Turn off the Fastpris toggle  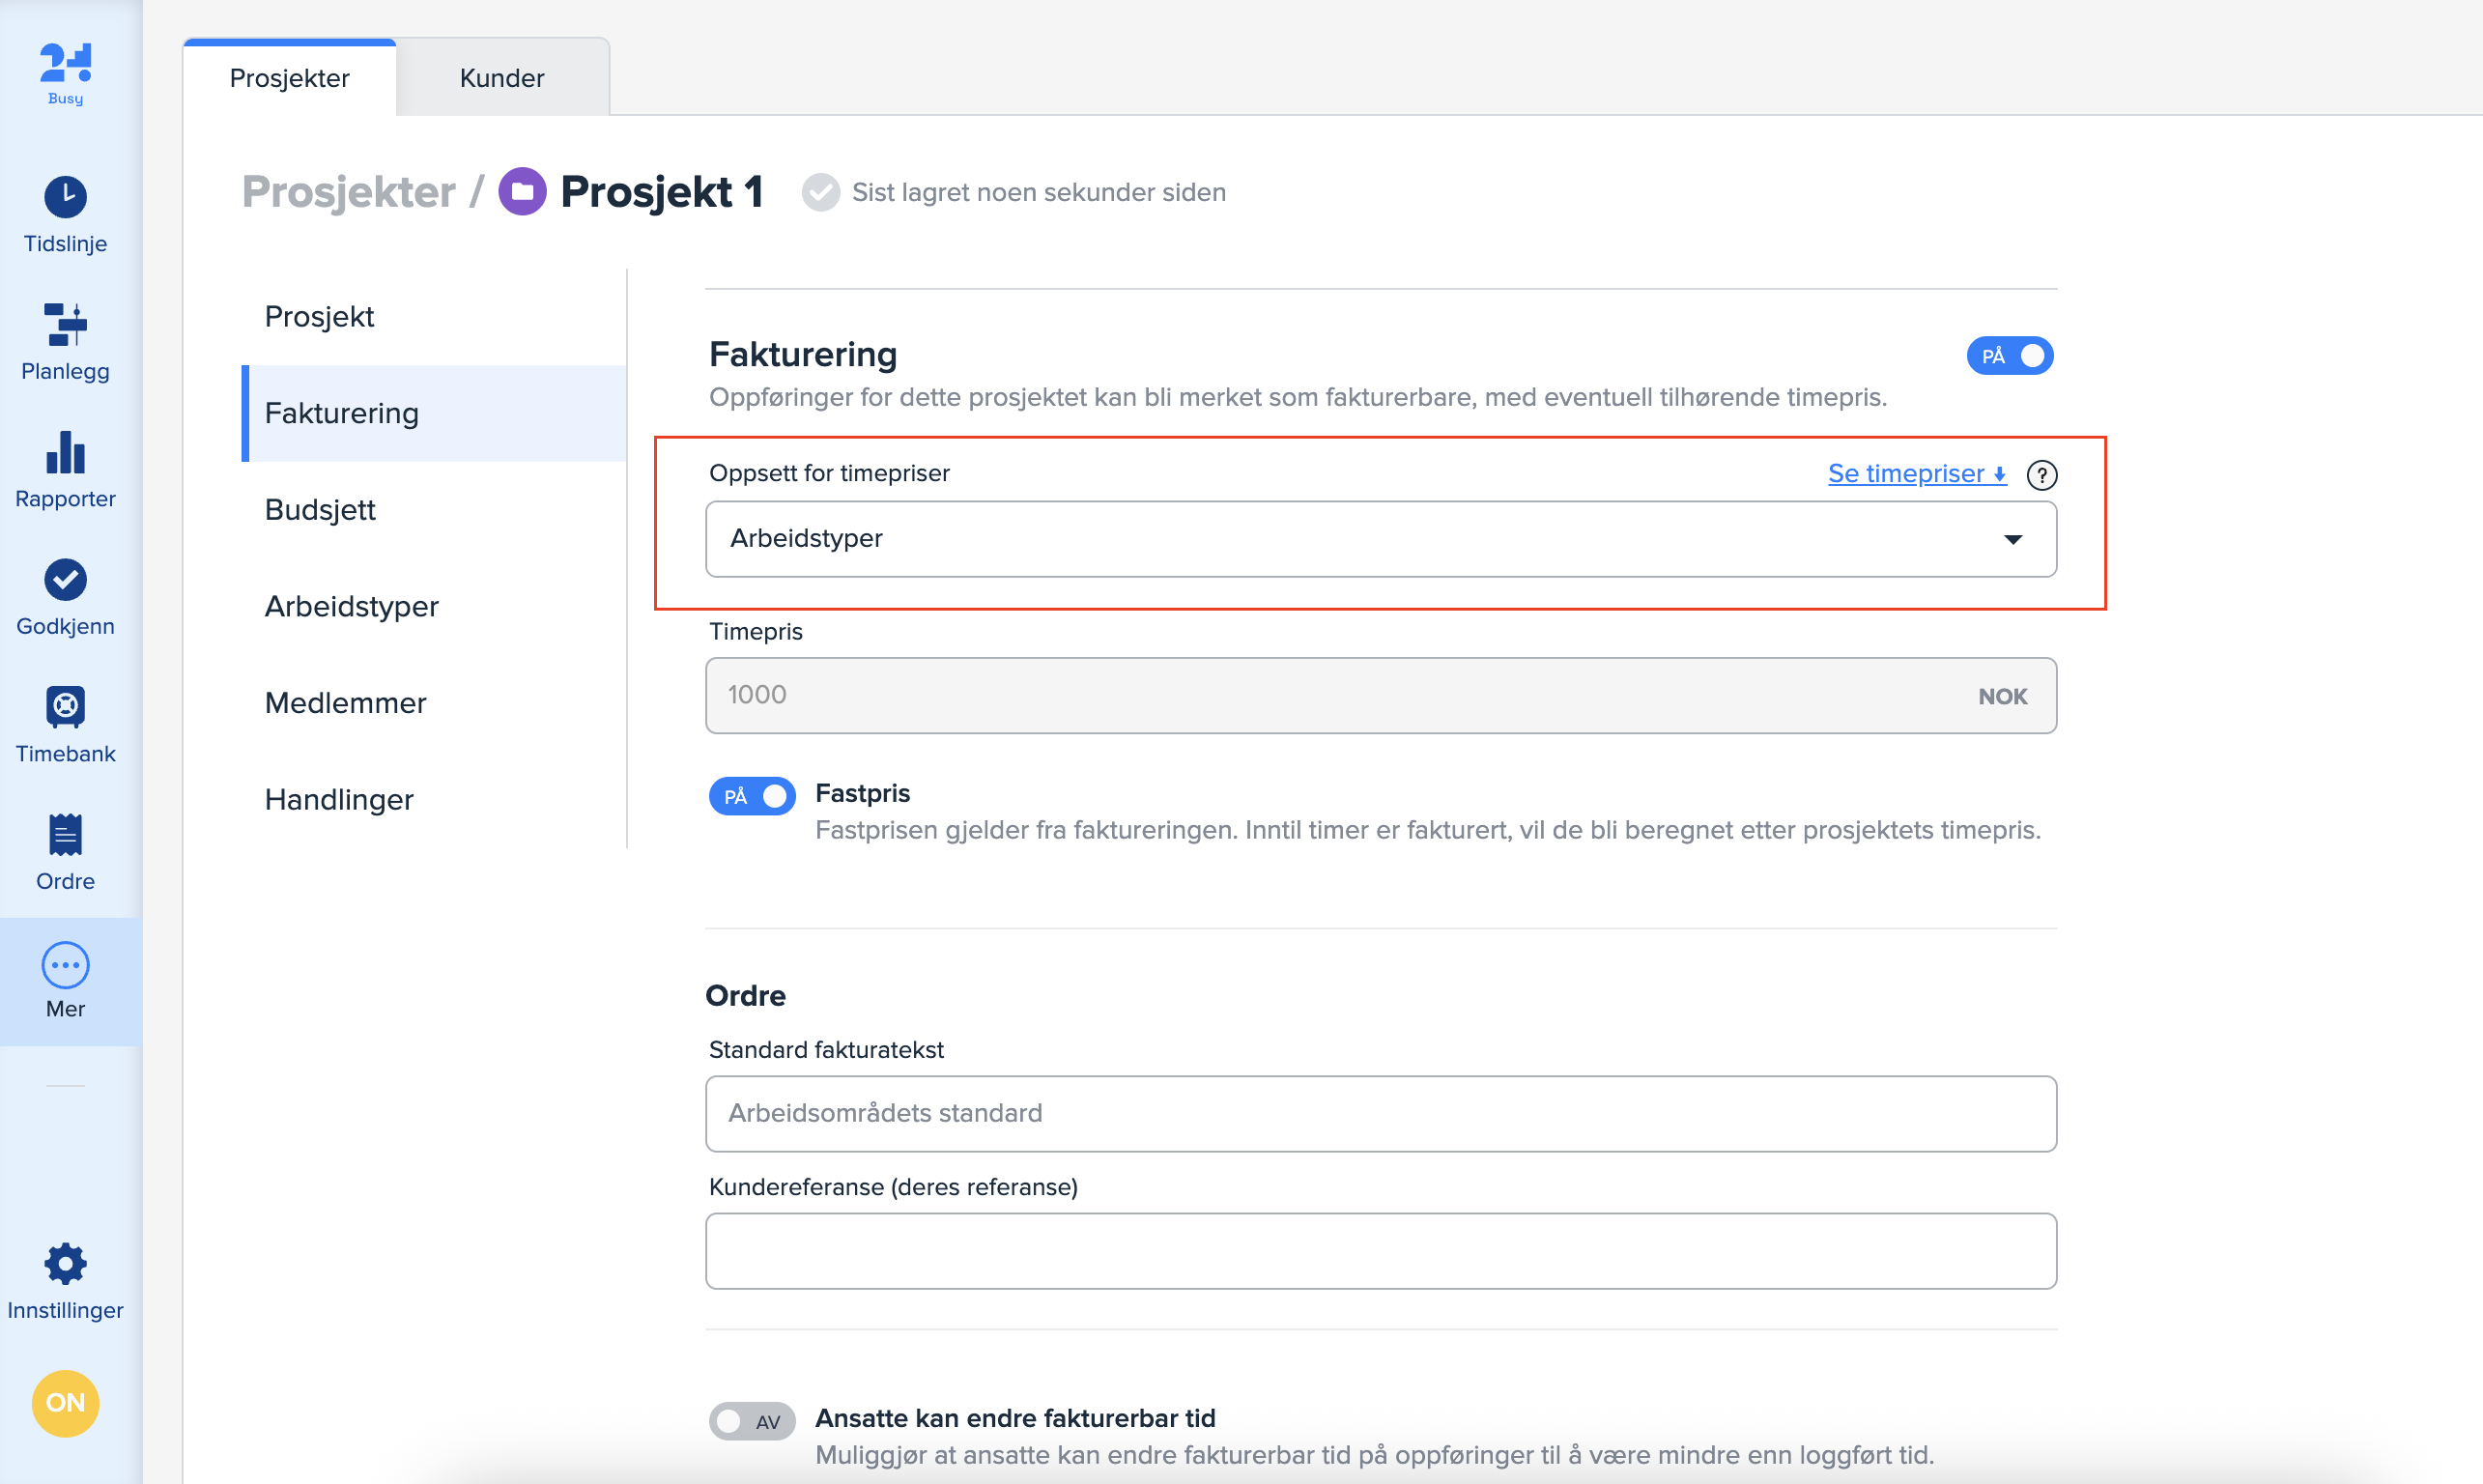[752, 796]
